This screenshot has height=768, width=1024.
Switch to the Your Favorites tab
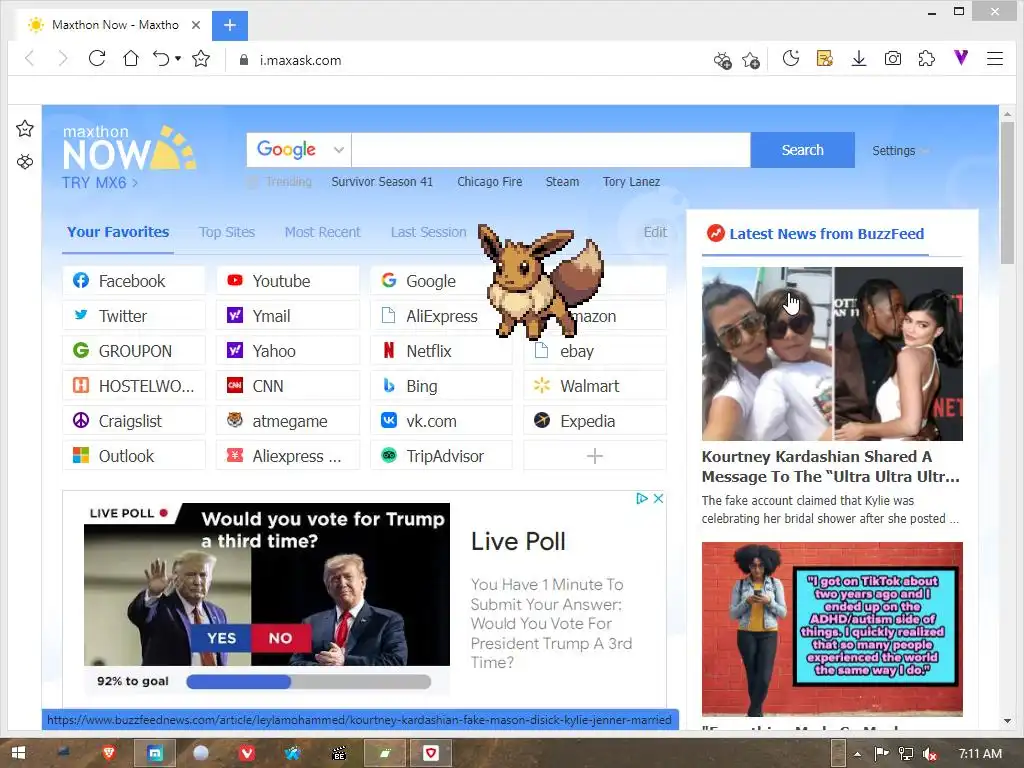(x=118, y=232)
